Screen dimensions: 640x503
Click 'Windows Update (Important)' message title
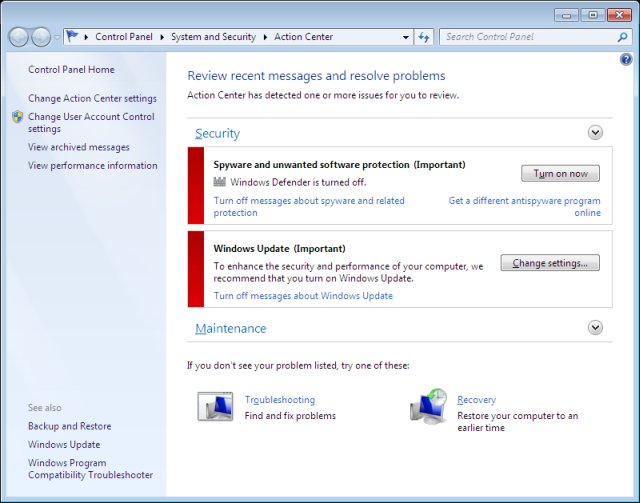[279, 249]
